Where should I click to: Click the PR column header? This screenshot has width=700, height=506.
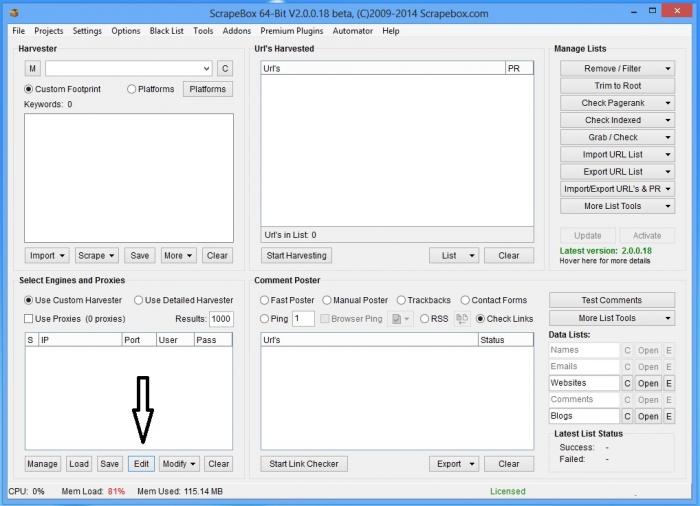click(519, 68)
